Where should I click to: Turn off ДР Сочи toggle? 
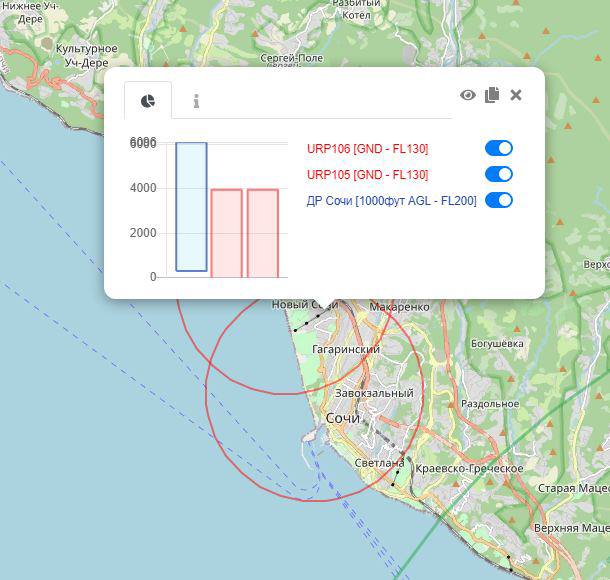click(499, 200)
